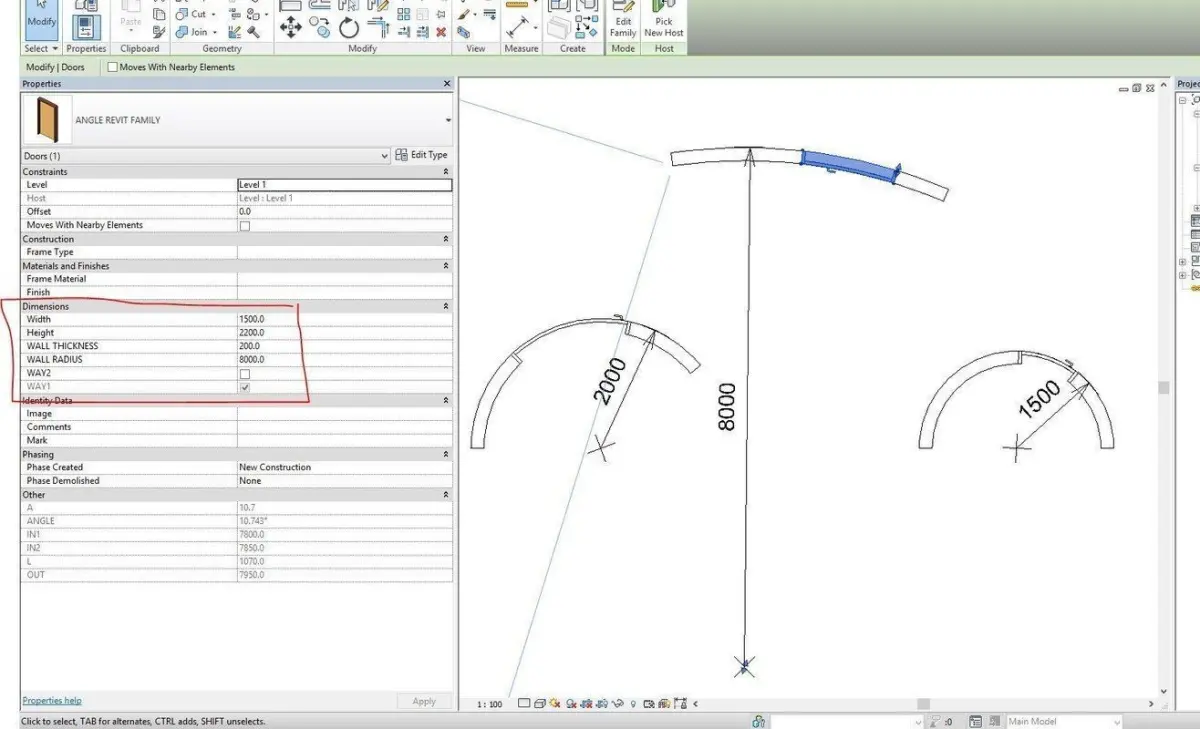Click the door family type thumbnail

coord(46,120)
